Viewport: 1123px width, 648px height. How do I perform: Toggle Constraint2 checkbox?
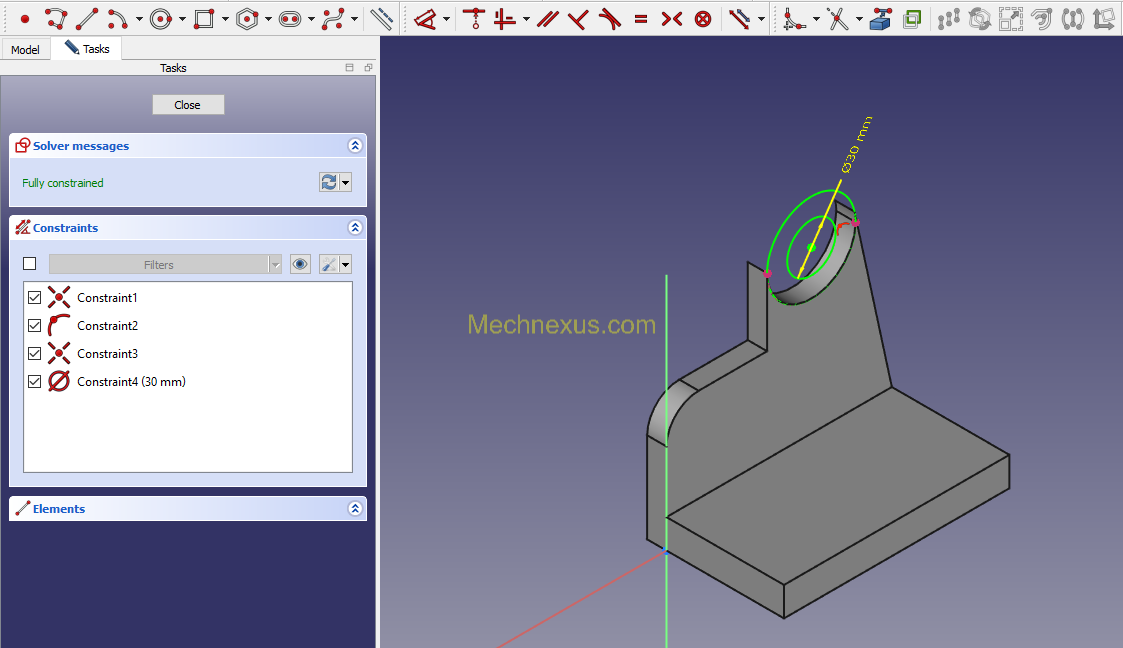(34, 326)
